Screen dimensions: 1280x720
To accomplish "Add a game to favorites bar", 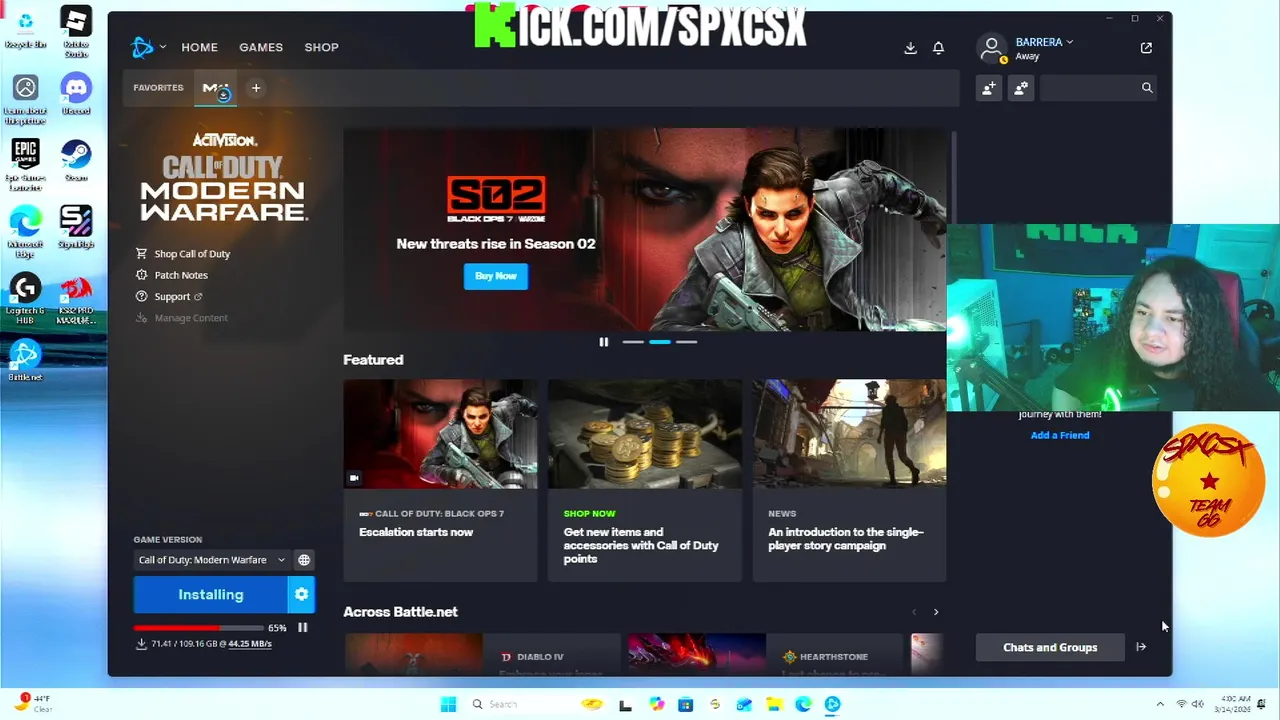I will [x=256, y=88].
